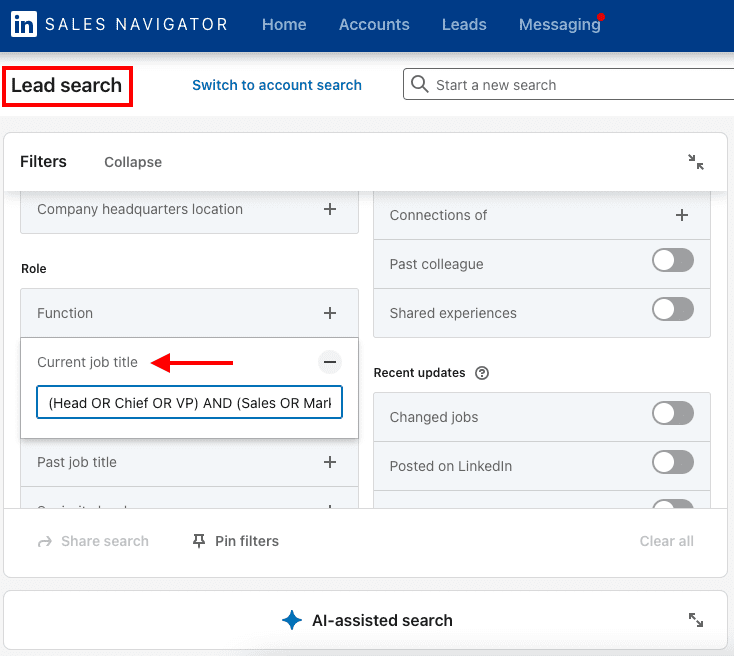Toggle the Changed jobs switch
The height and width of the screenshot is (656, 734).
pos(672,414)
